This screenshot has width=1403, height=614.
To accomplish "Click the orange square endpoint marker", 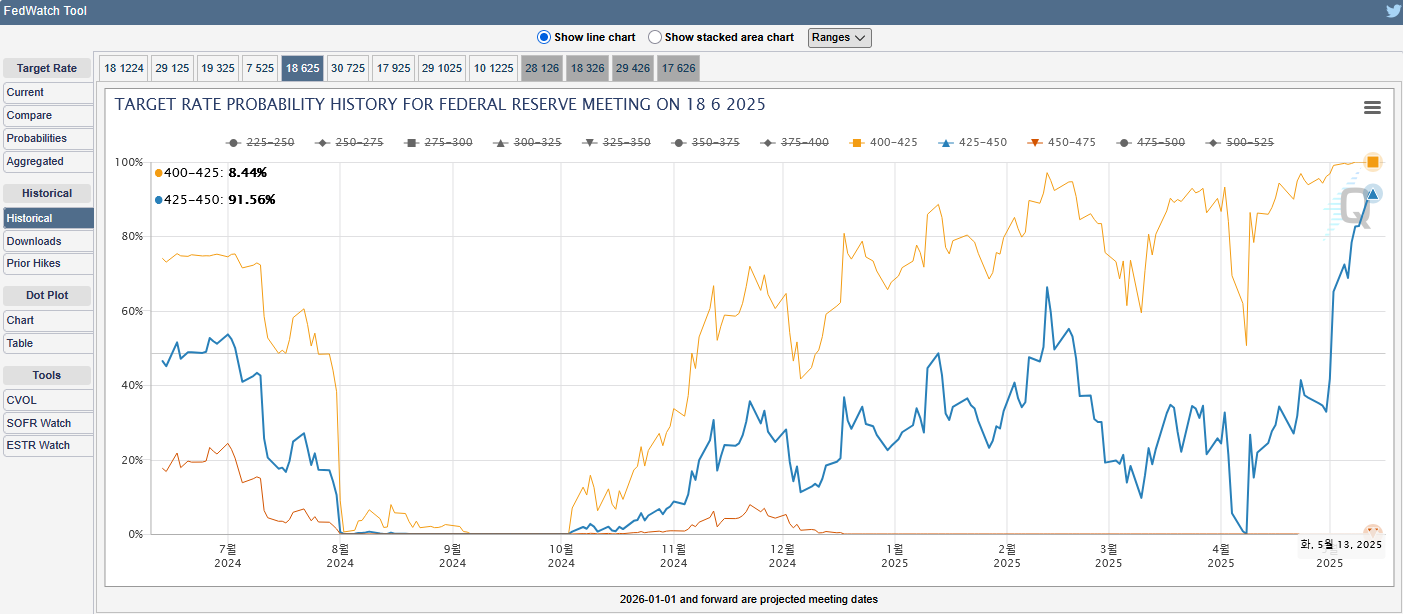I will 1373,162.
